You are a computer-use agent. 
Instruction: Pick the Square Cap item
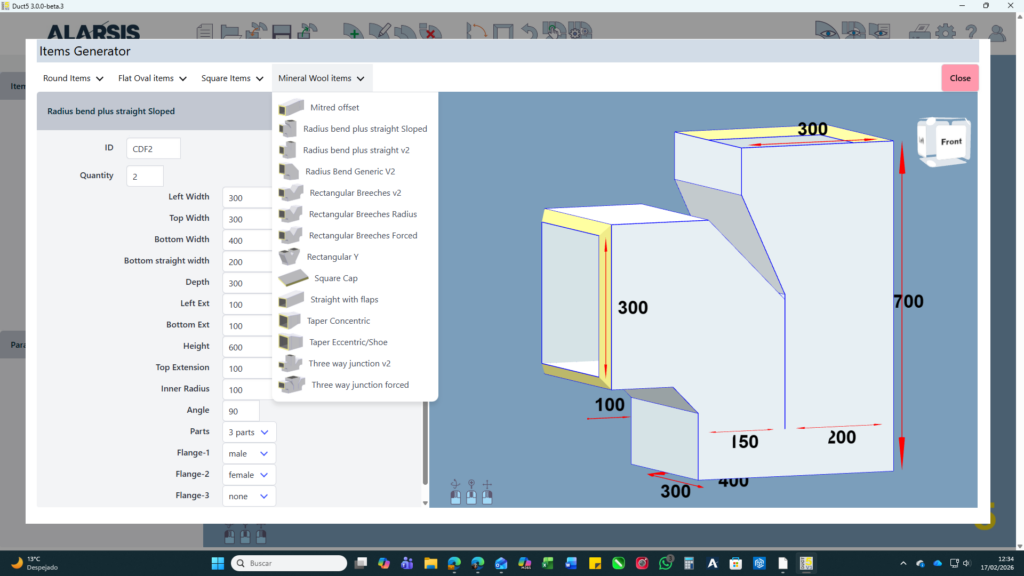(336, 278)
